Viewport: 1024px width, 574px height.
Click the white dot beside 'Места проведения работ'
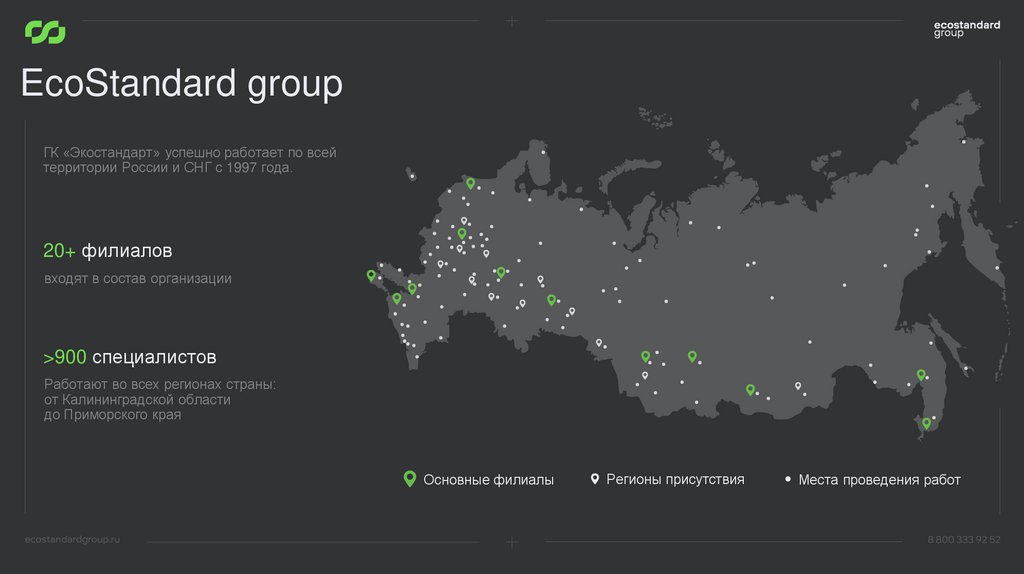coord(788,479)
